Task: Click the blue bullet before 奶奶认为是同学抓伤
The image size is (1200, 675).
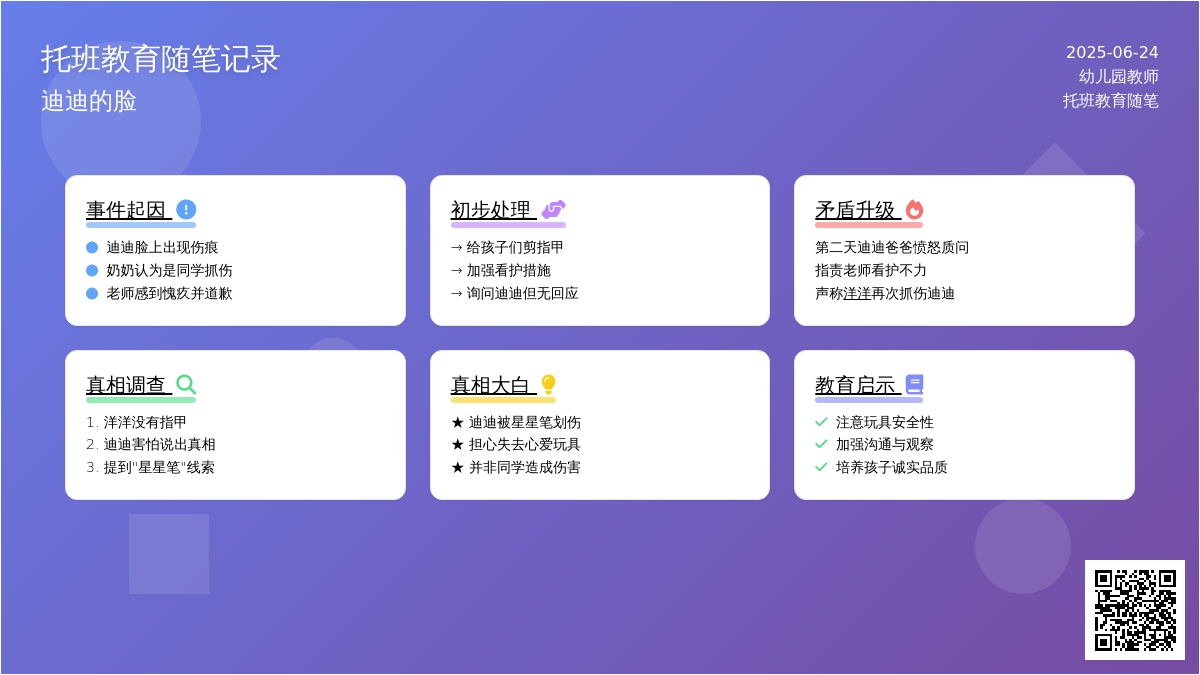Action: tap(92, 270)
